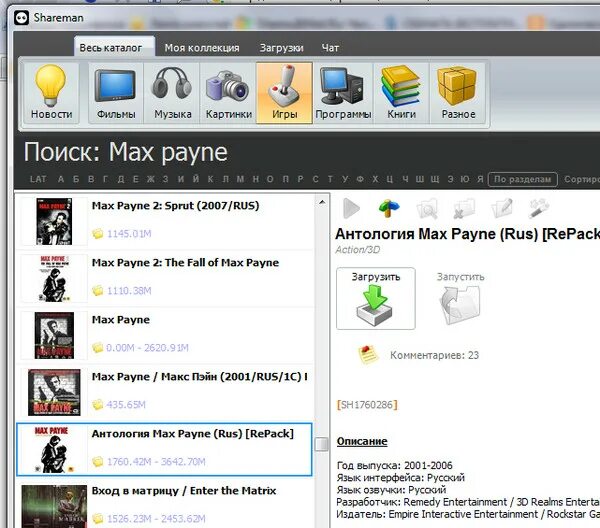The height and width of the screenshot is (528, 600).
Task: Click the folder delete icon
Action: pyautogui.click(x=464, y=208)
